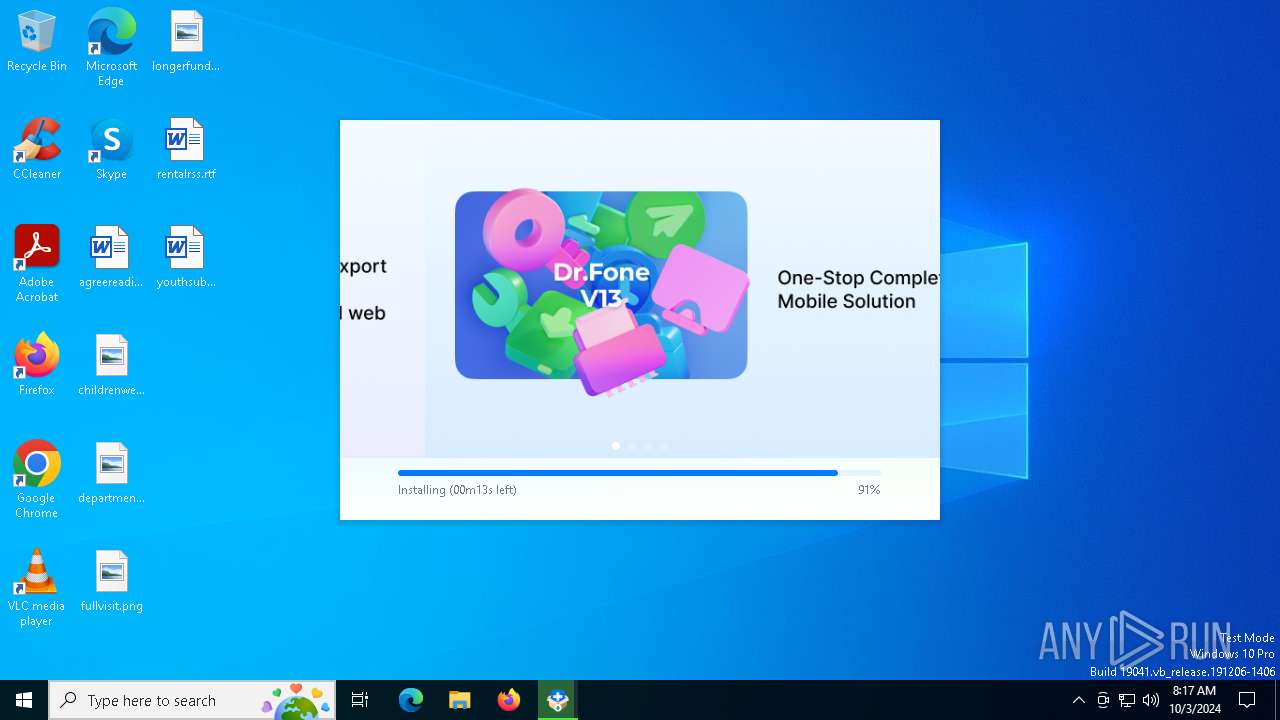Open Microsoft Edge from taskbar

click(411, 700)
